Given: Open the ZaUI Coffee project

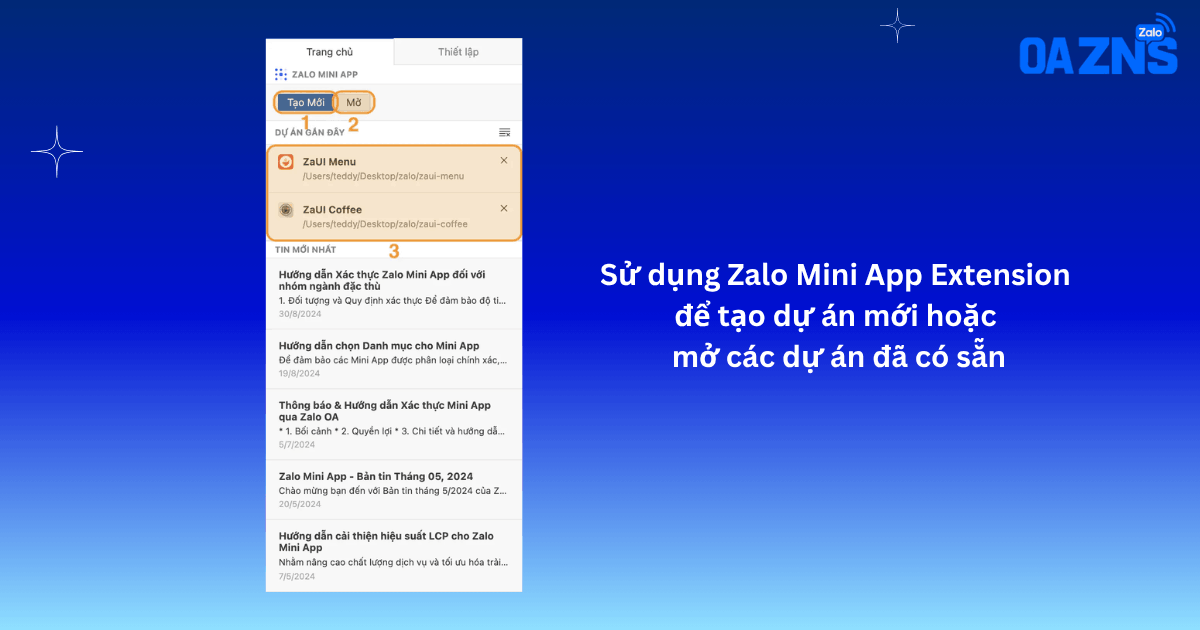Looking at the screenshot, I should point(394,216).
